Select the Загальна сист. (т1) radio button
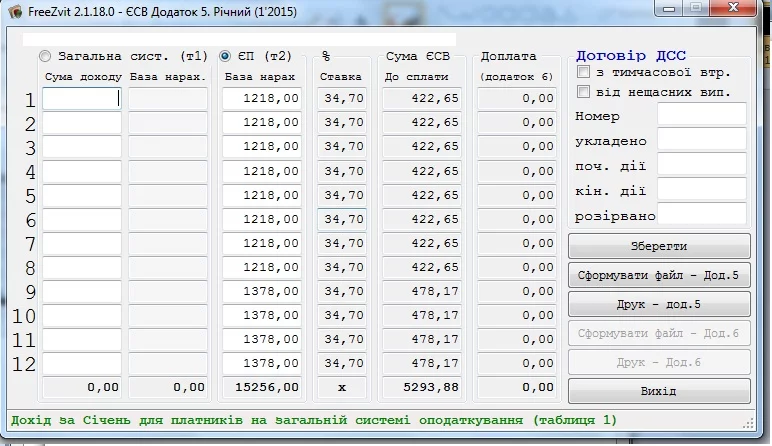The image size is (772, 446). [45, 56]
